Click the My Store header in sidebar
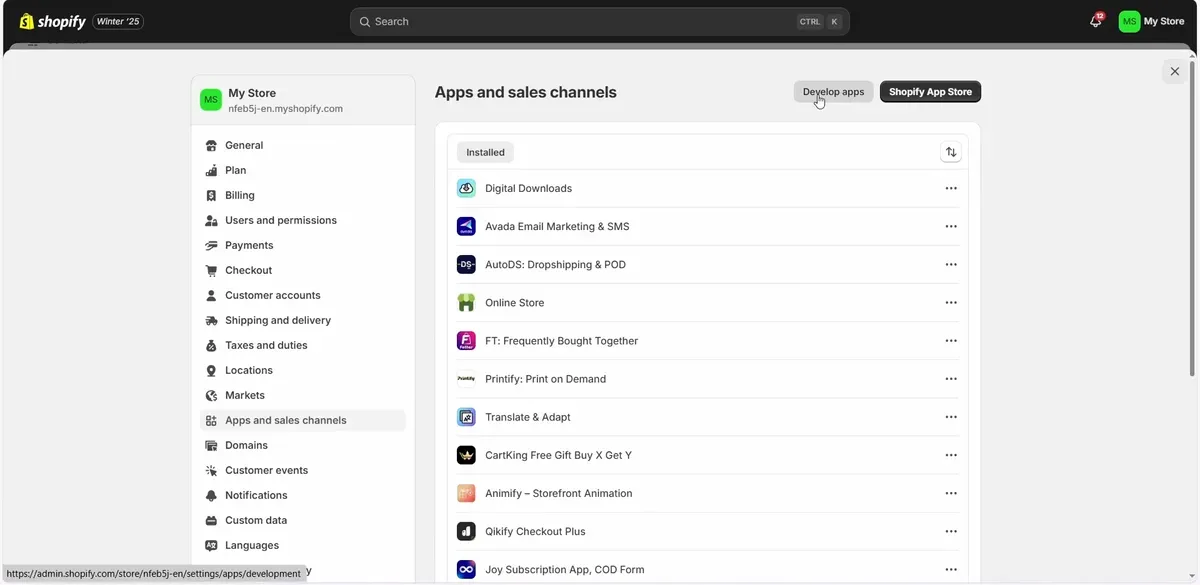Screen dimensions: 1200x585 (303, 100)
